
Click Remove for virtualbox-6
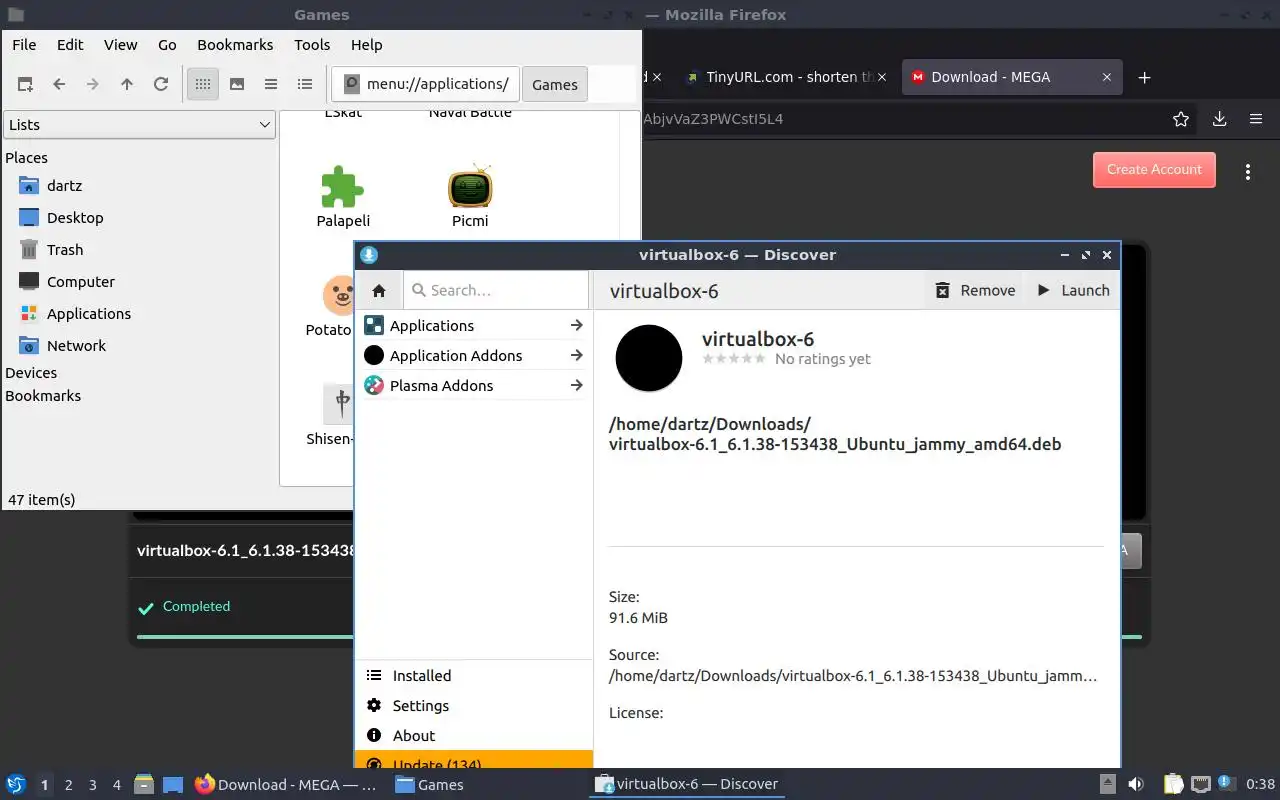[x=975, y=290]
